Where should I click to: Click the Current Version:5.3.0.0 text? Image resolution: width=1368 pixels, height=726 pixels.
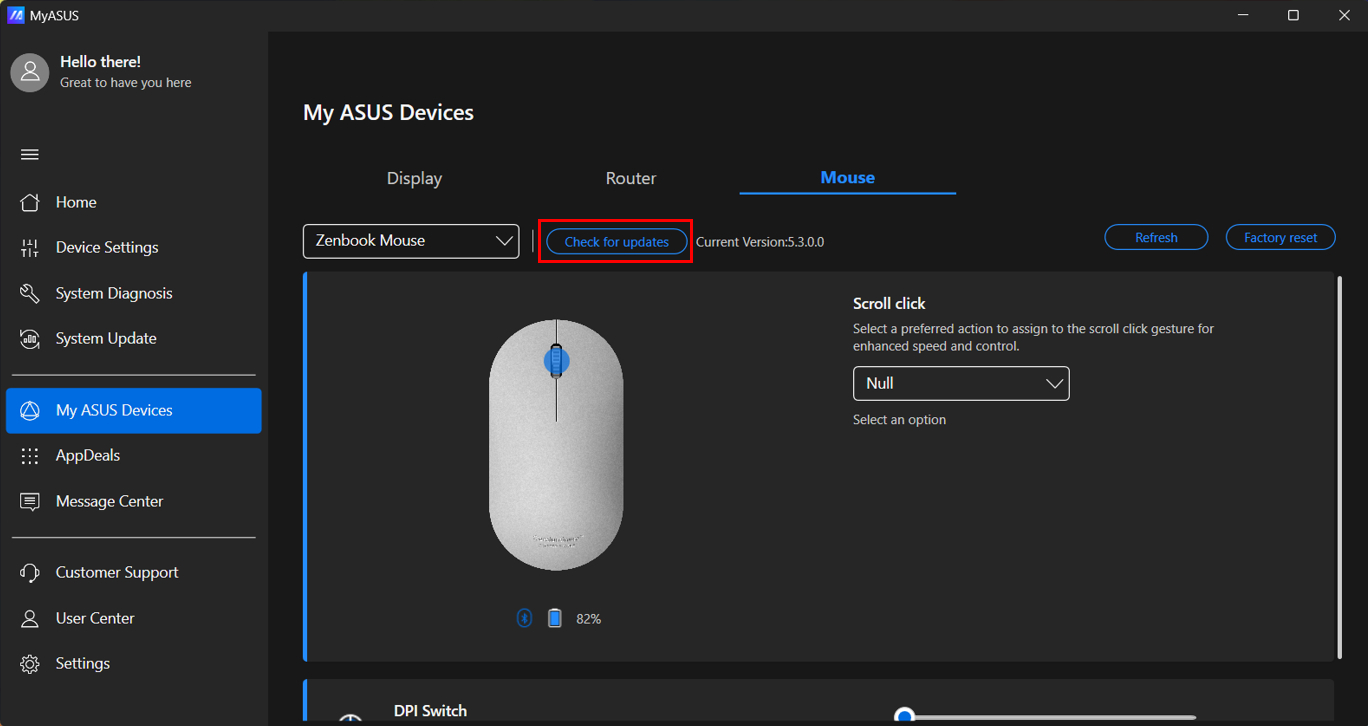(x=760, y=242)
